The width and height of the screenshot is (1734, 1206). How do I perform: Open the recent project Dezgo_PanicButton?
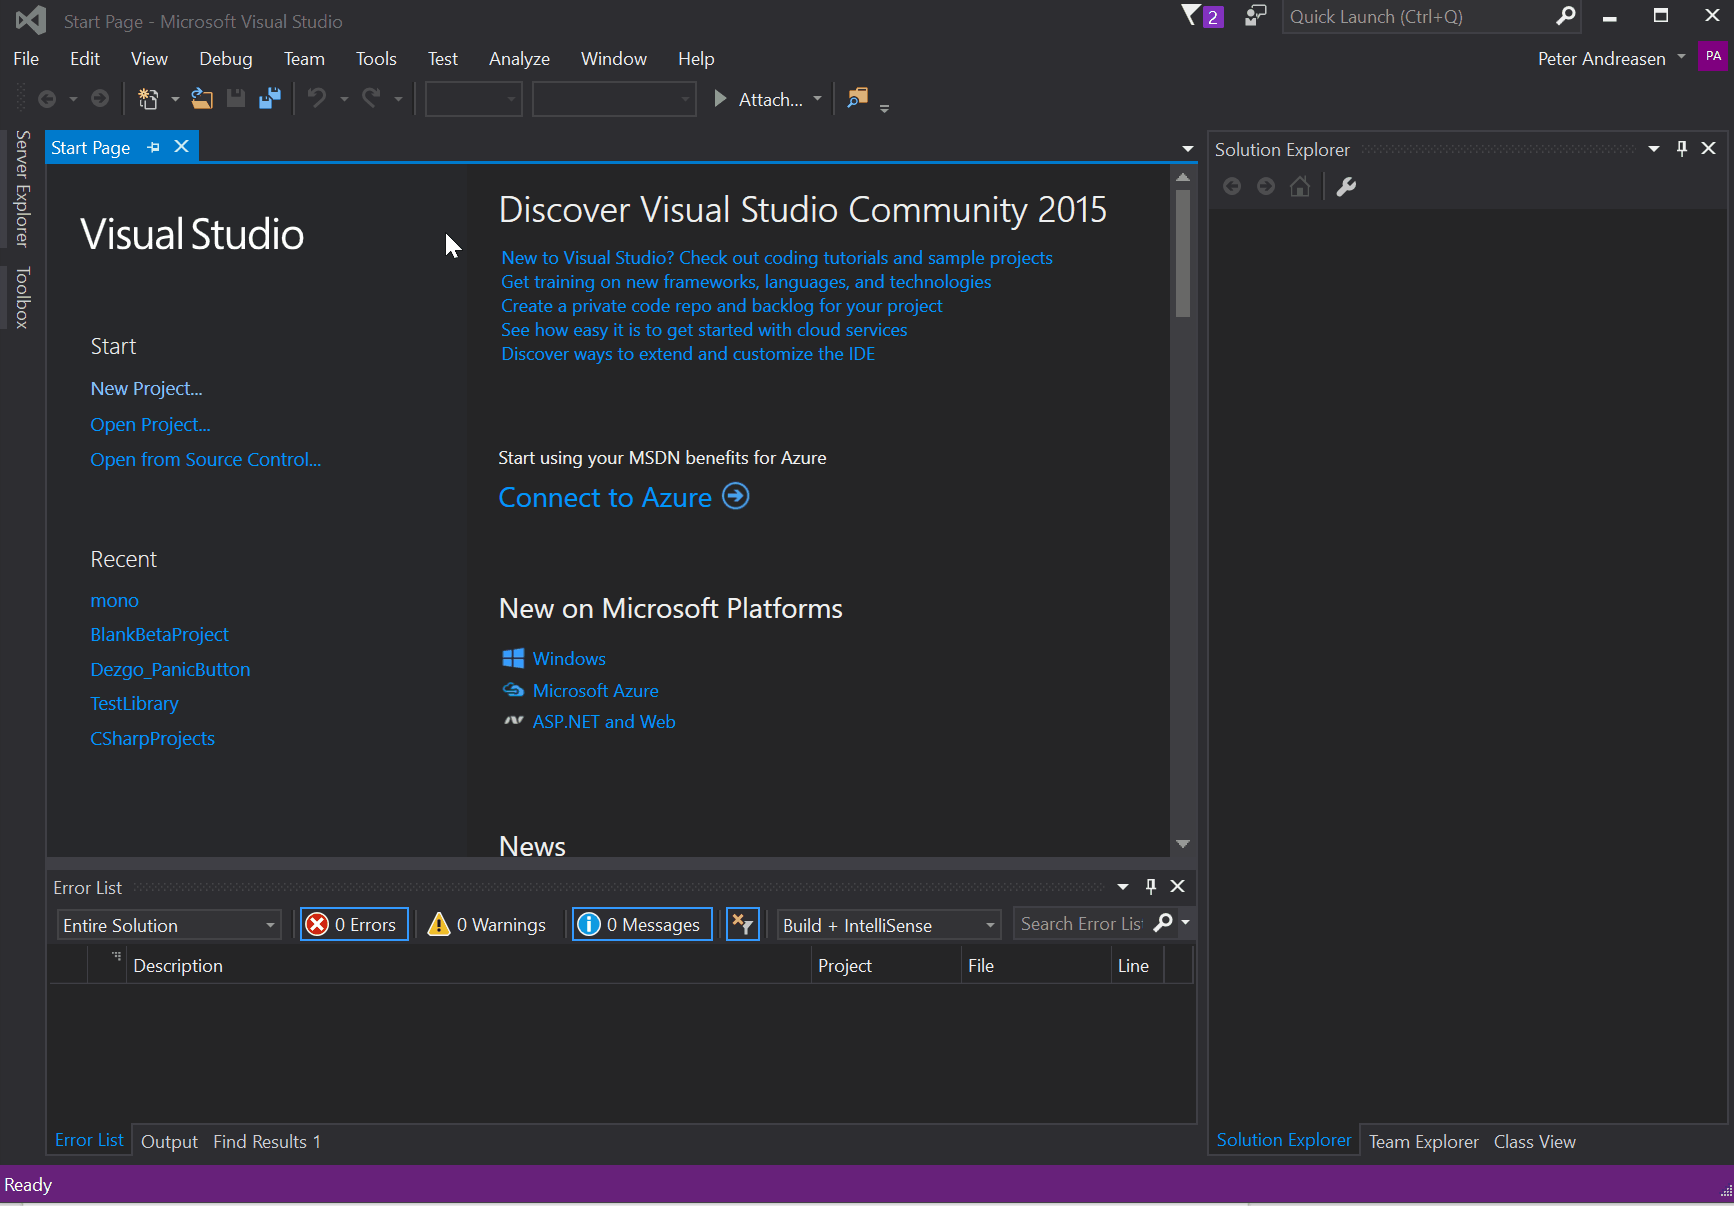pyautogui.click(x=170, y=669)
